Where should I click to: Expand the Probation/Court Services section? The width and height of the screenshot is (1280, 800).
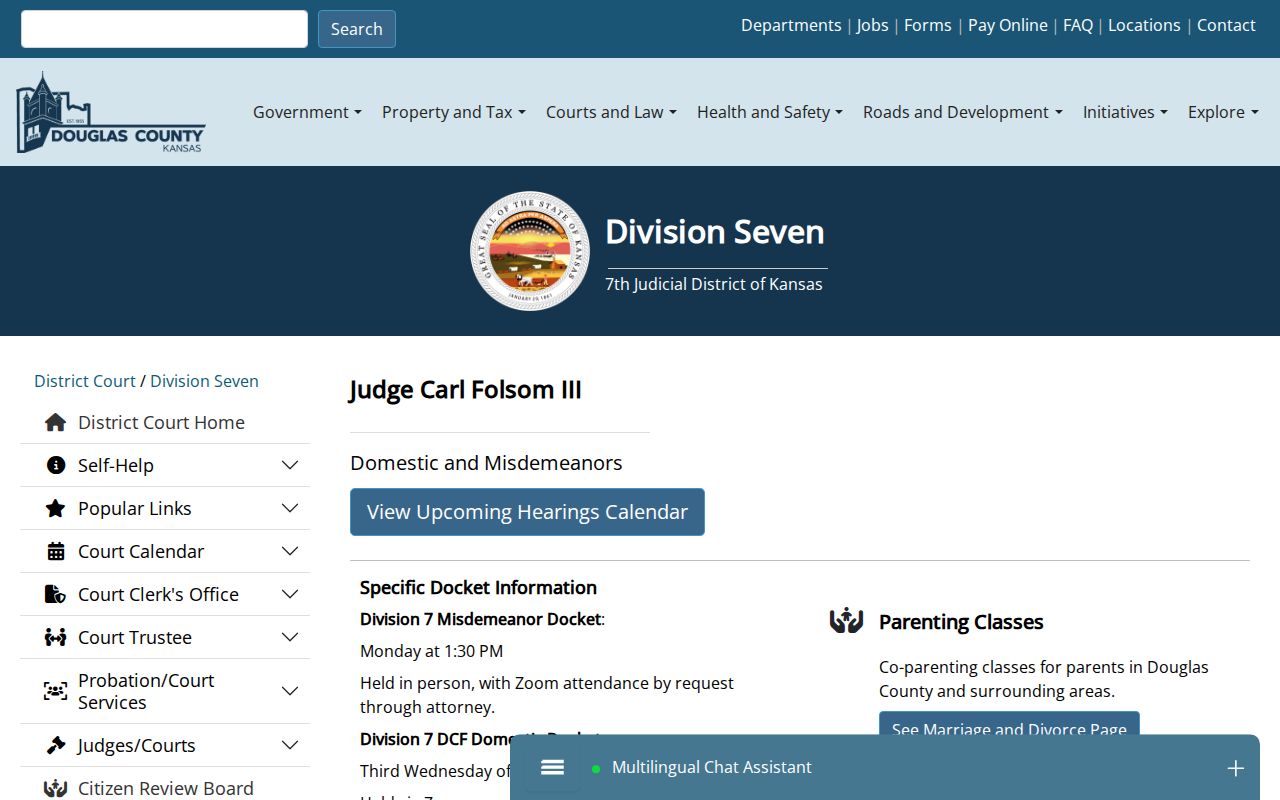(x=290, y=691)
